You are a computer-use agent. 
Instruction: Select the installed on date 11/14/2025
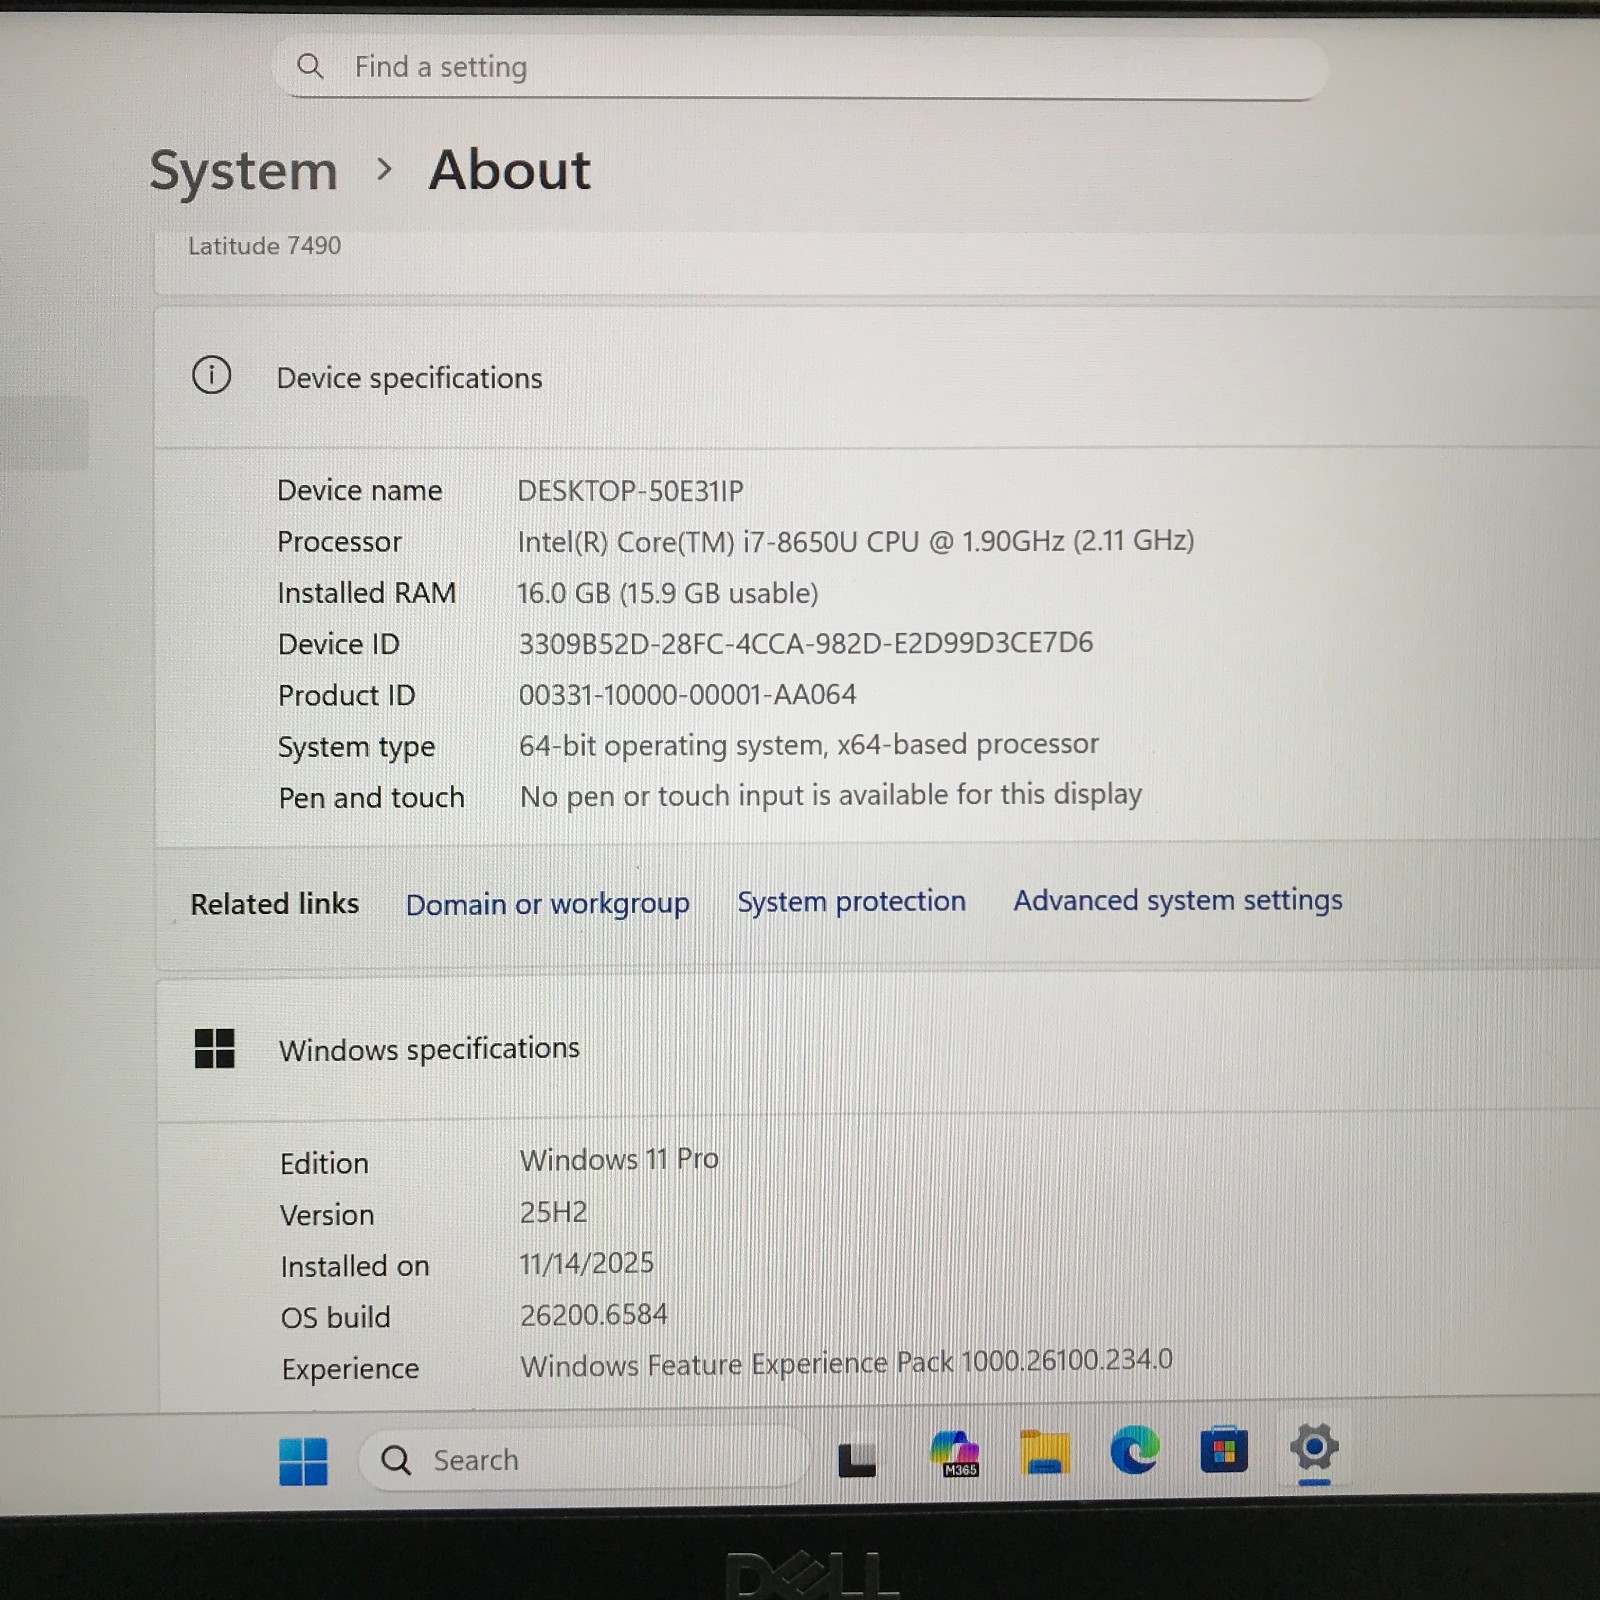587,1263
